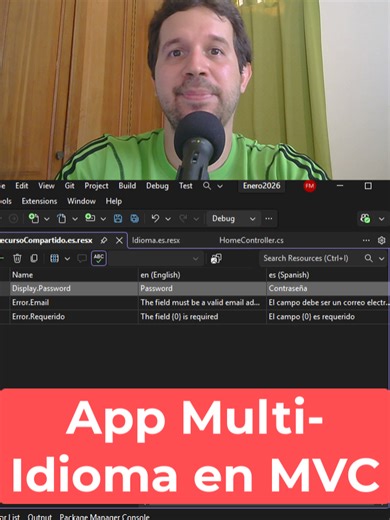Click the Name column header

coord(73,275)
